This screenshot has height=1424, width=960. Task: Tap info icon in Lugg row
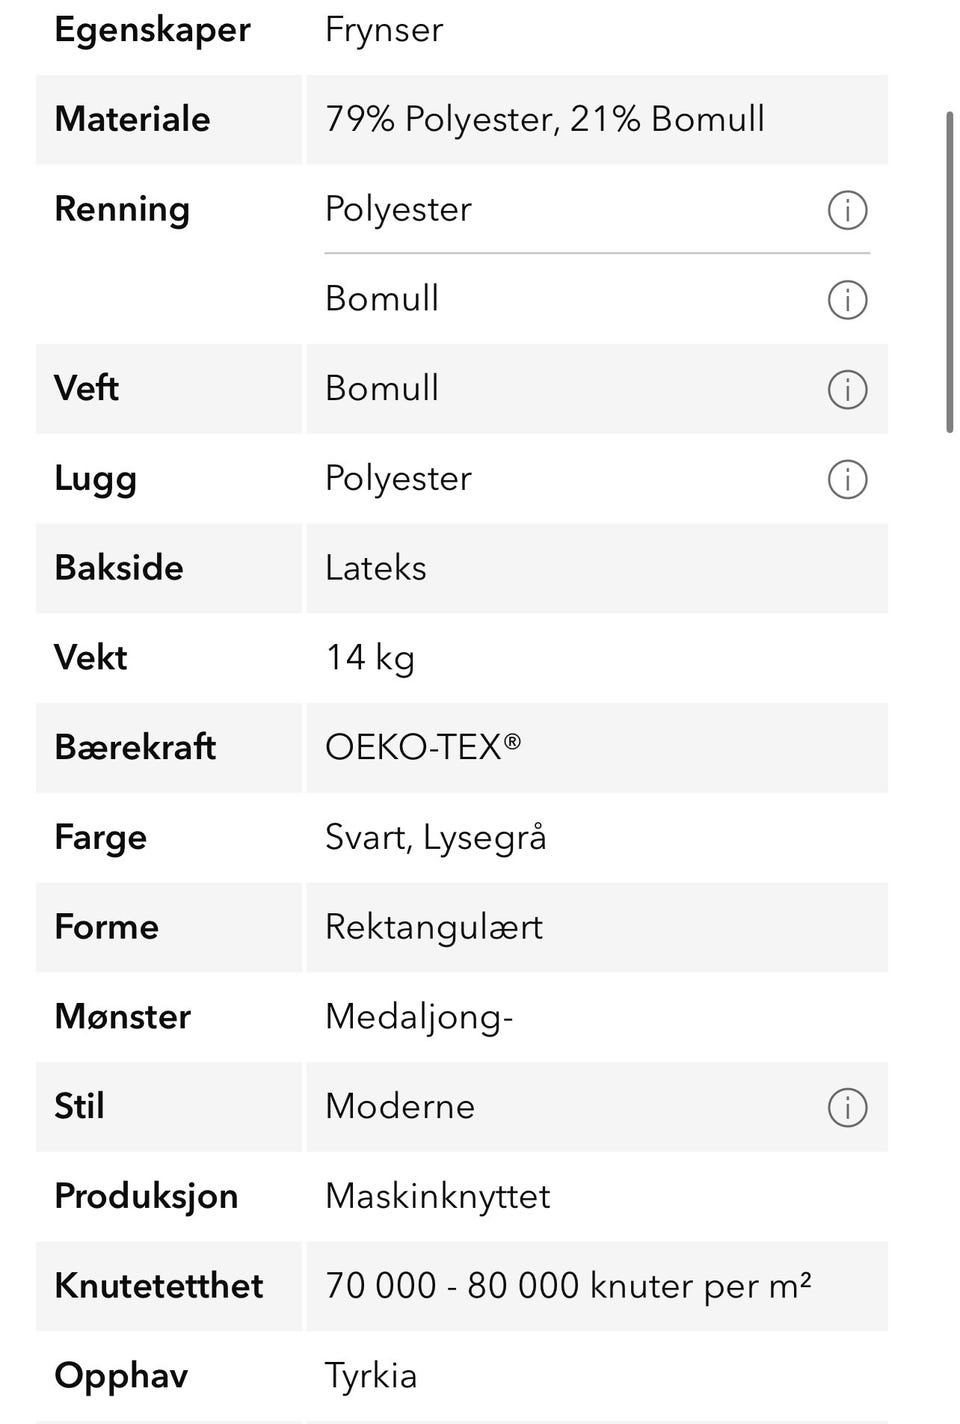847,479
